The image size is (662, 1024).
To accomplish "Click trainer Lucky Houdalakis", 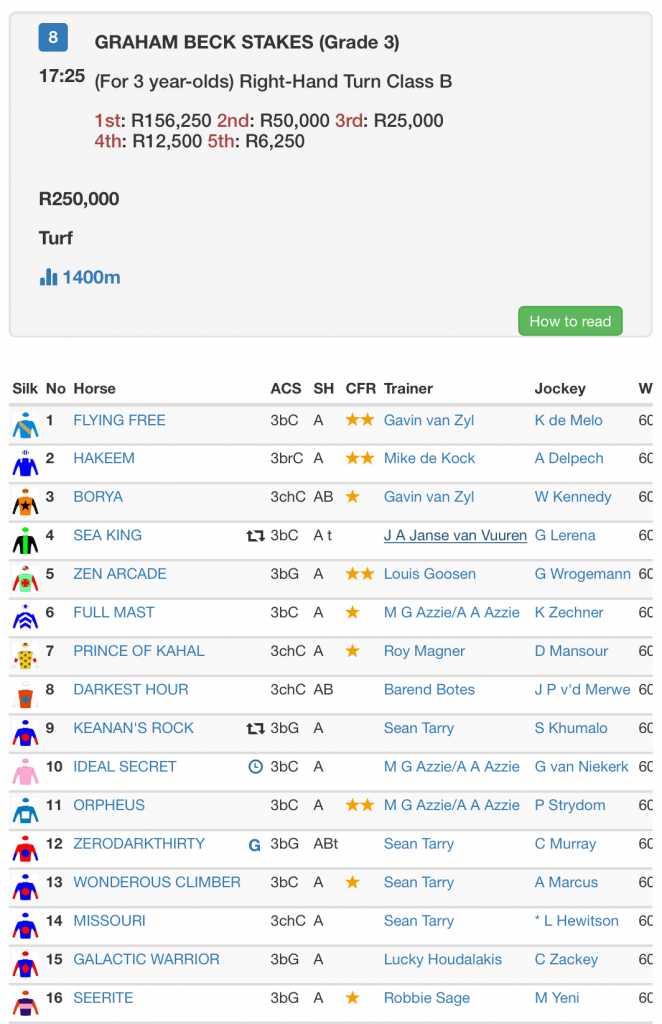I will click(x=443, y=960).
